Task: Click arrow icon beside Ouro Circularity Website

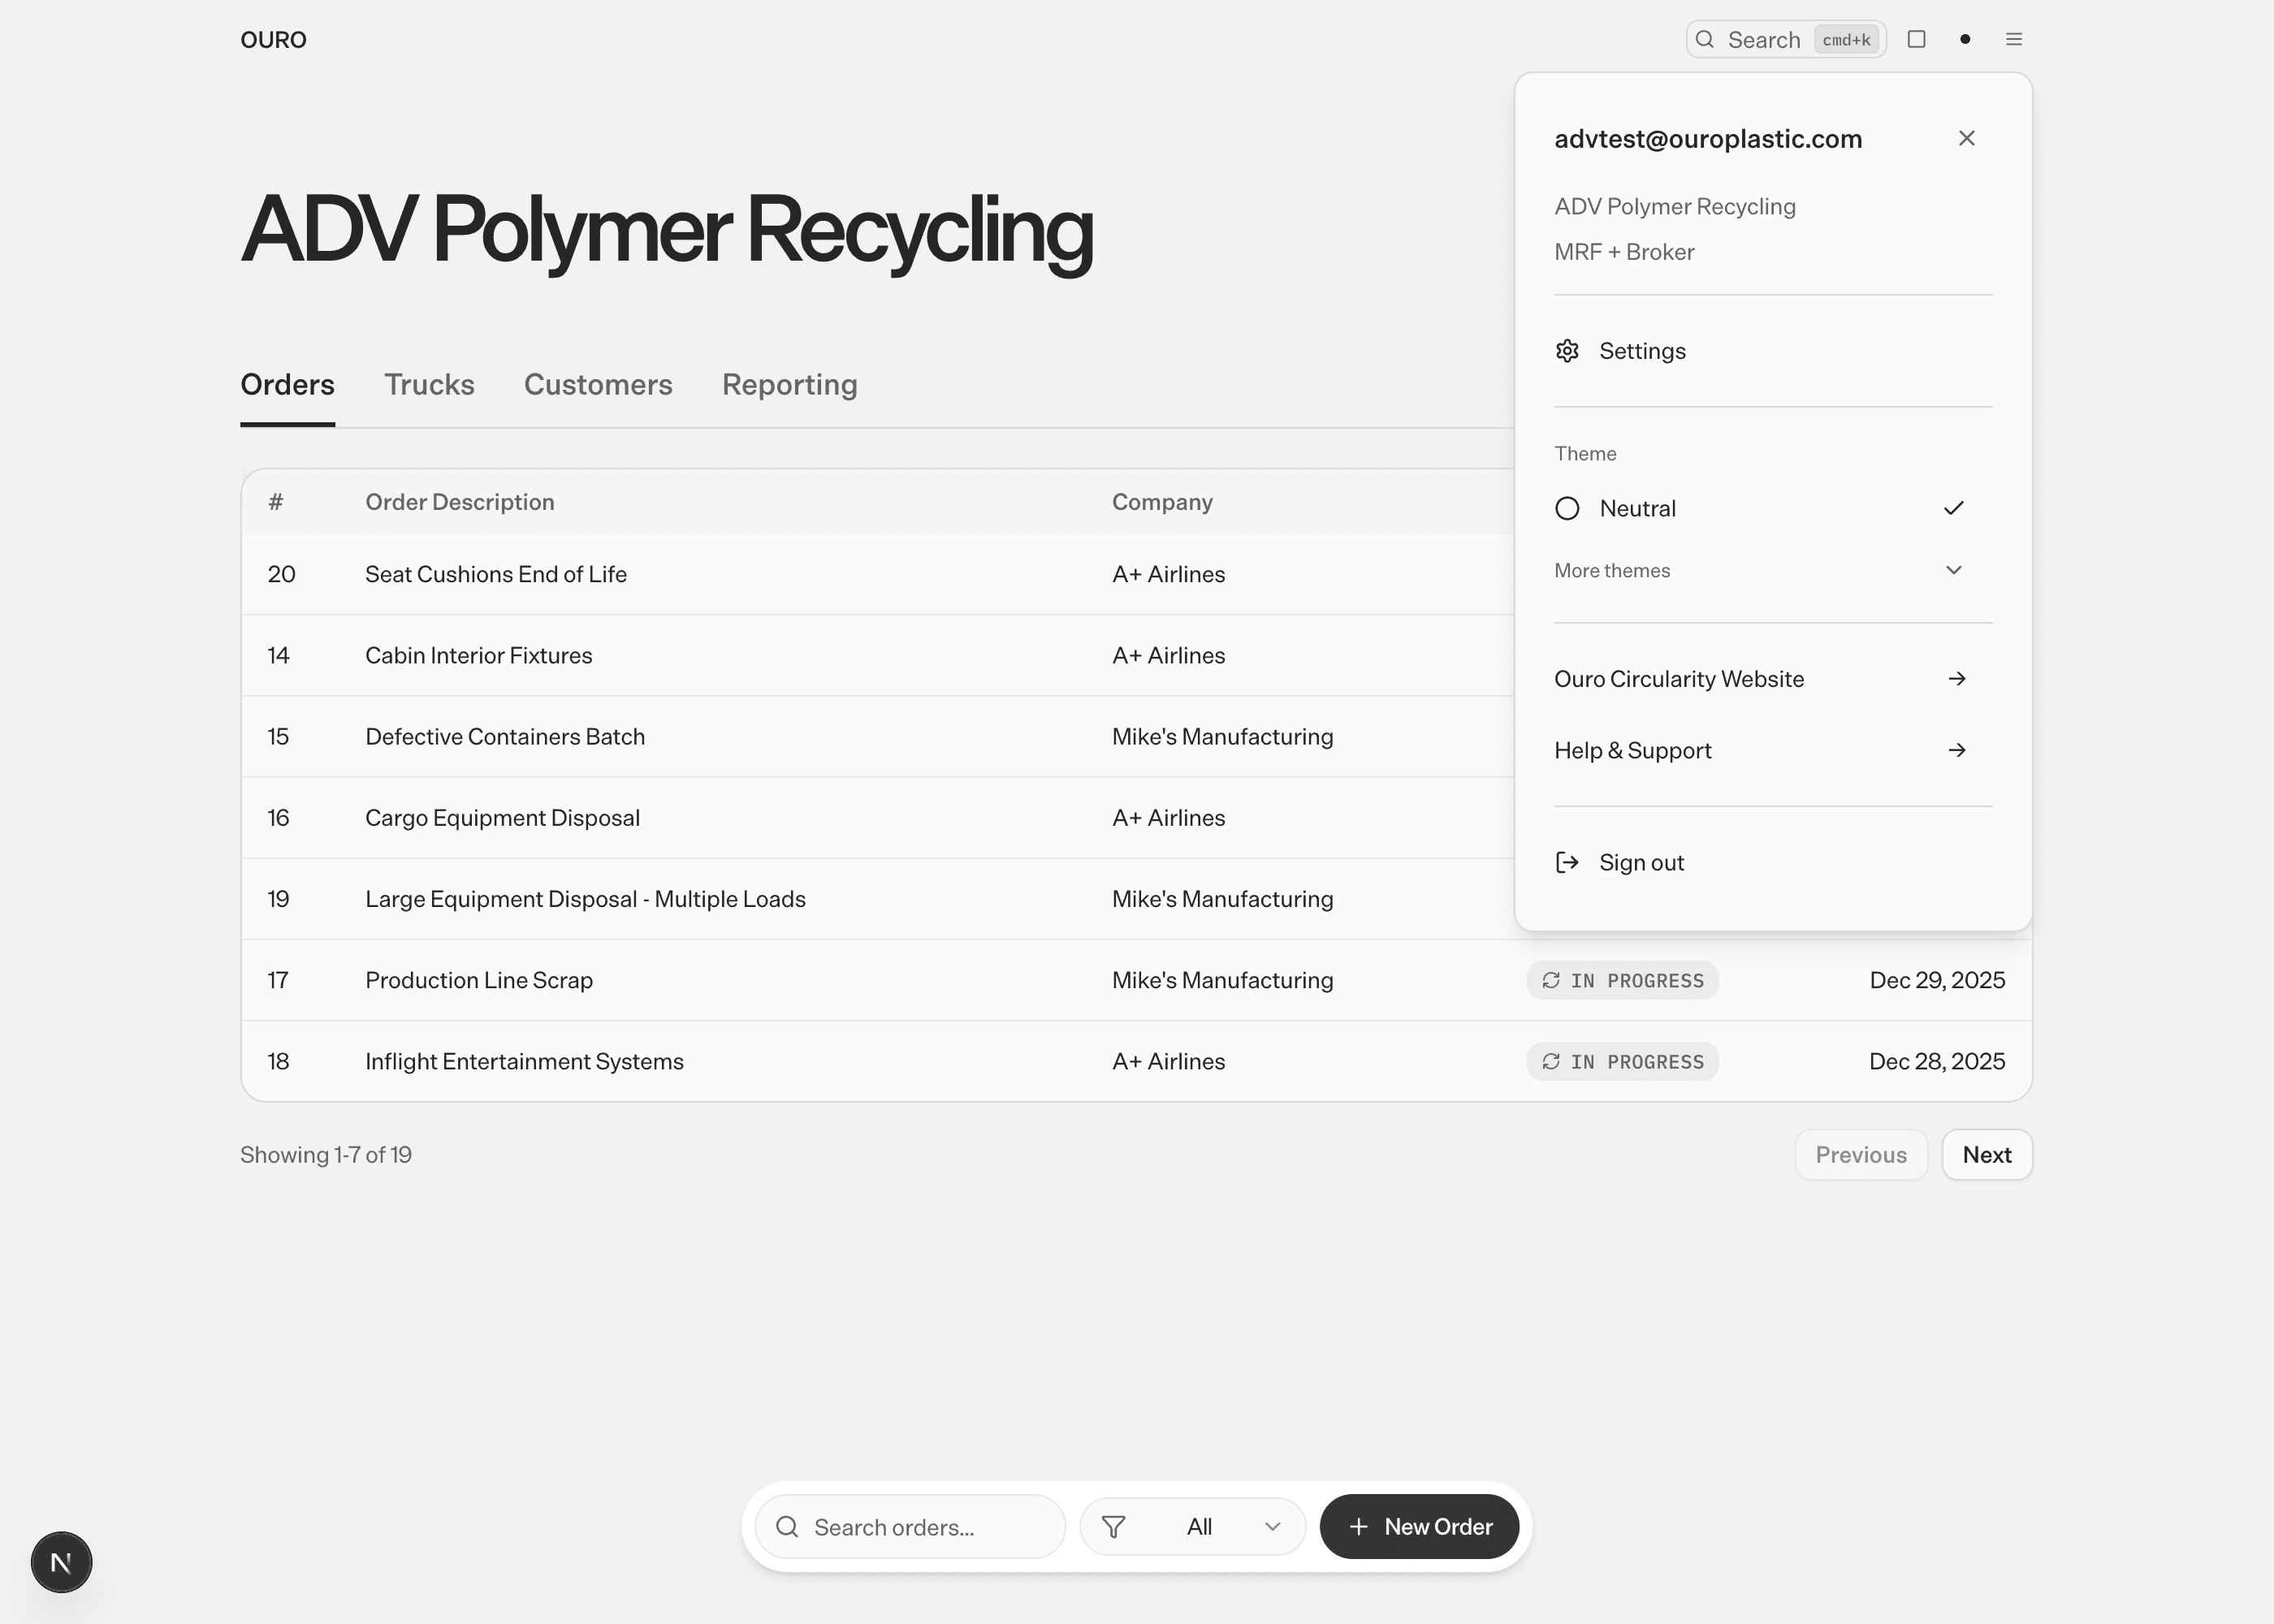Action: click(1957, 679)
